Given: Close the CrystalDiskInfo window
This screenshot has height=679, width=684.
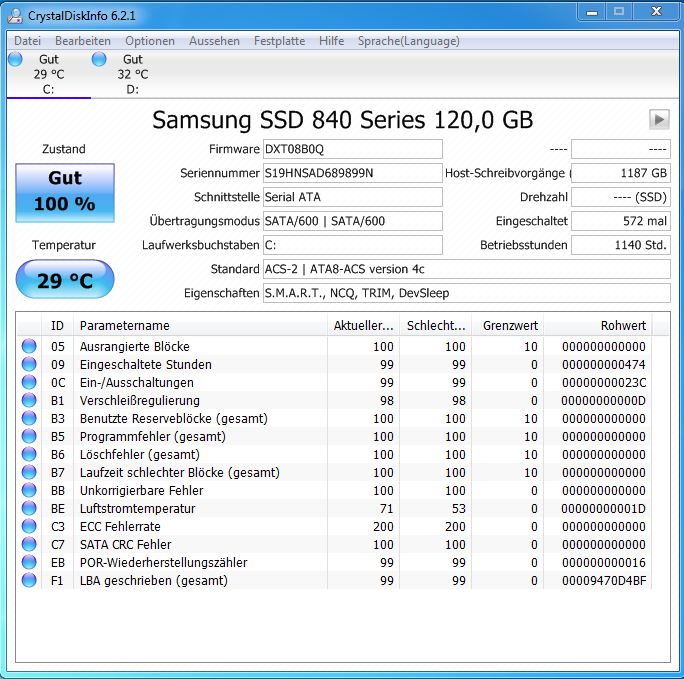Looking at the screenshot, I should pos(656,12).
